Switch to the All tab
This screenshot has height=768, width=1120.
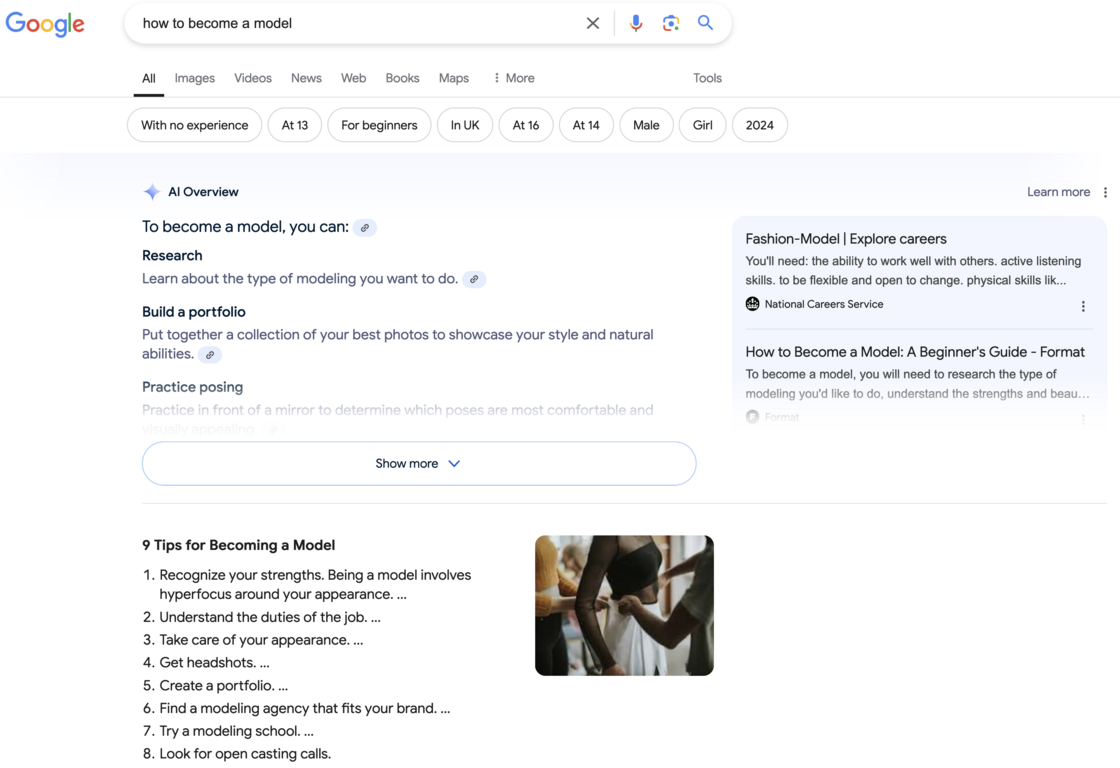(149, 78)
